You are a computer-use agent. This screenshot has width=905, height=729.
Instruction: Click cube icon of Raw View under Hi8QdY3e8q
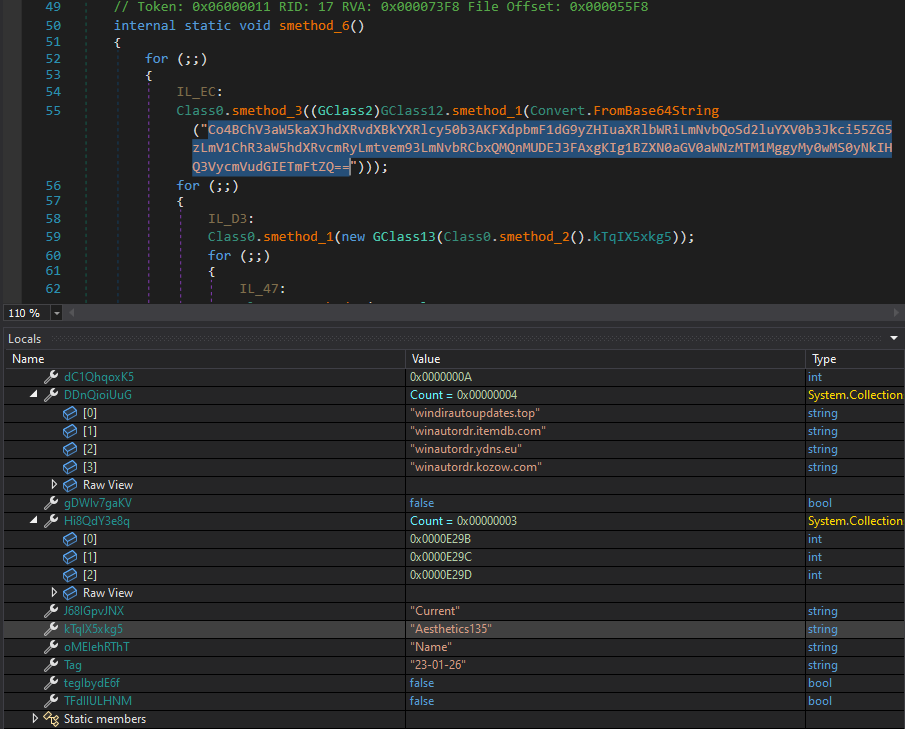[x=70, y=592]
